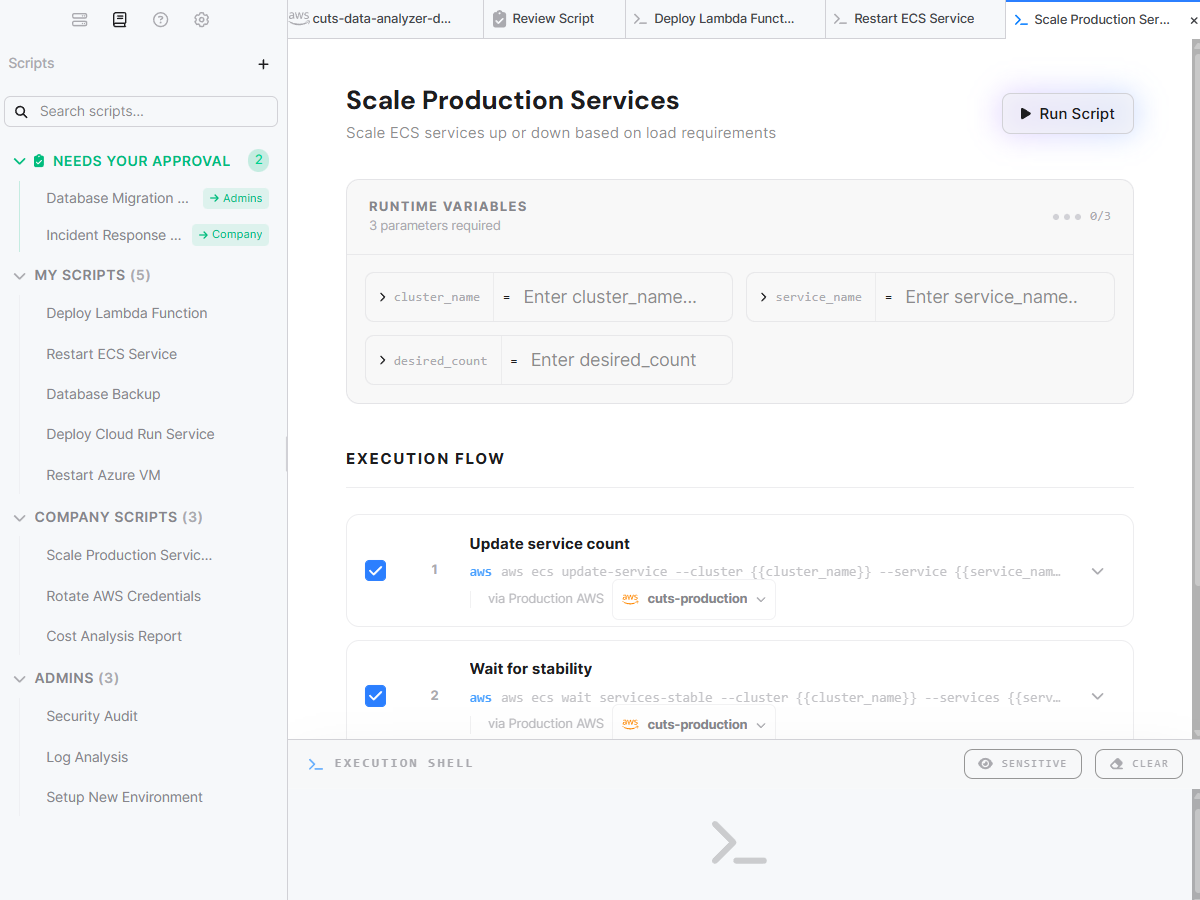Screen dimensions: 1200x900
Task: Open the scripts book icon
Action: pos(120,20)
